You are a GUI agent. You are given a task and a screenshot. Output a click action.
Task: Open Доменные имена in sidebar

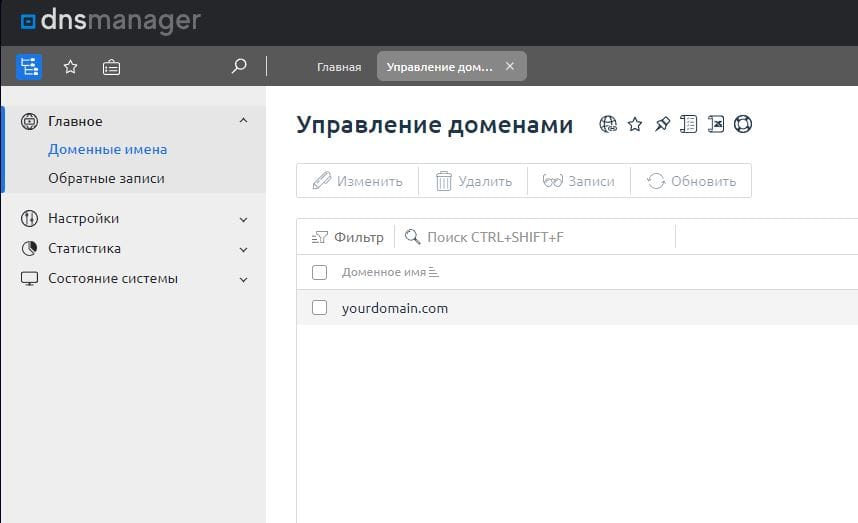[108, 149]
